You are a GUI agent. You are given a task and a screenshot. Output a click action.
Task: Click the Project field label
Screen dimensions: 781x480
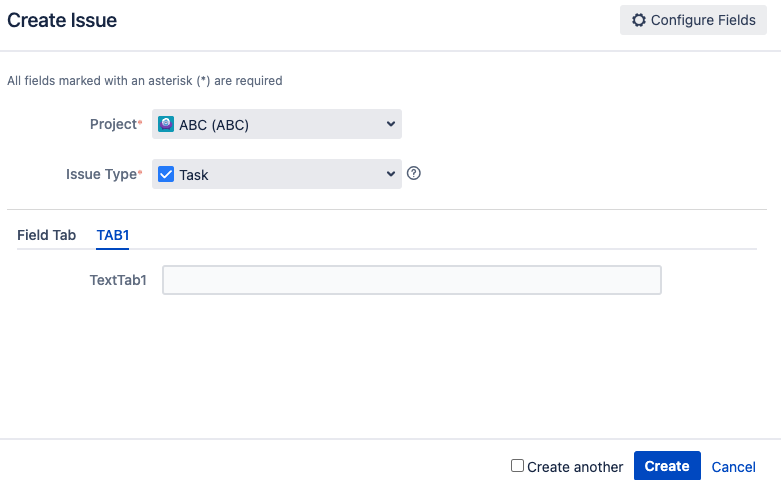point(112,124)
